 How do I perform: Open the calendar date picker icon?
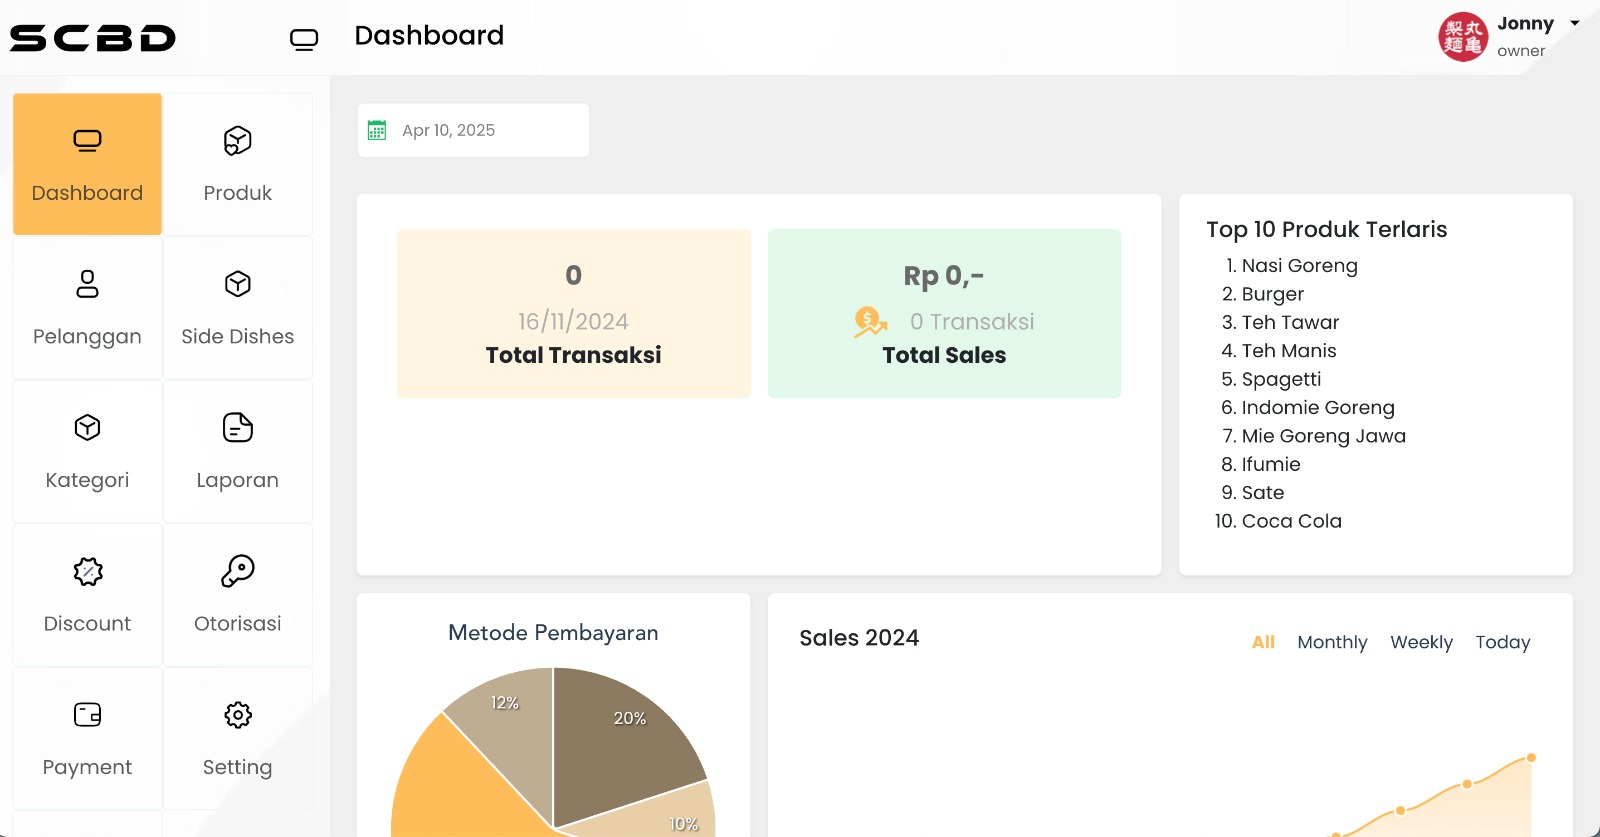coord(377,130)
